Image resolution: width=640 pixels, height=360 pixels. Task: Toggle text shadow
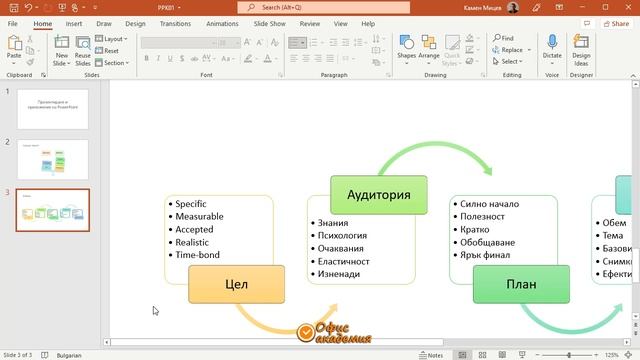pyautogui.click(x=182, y=59)
